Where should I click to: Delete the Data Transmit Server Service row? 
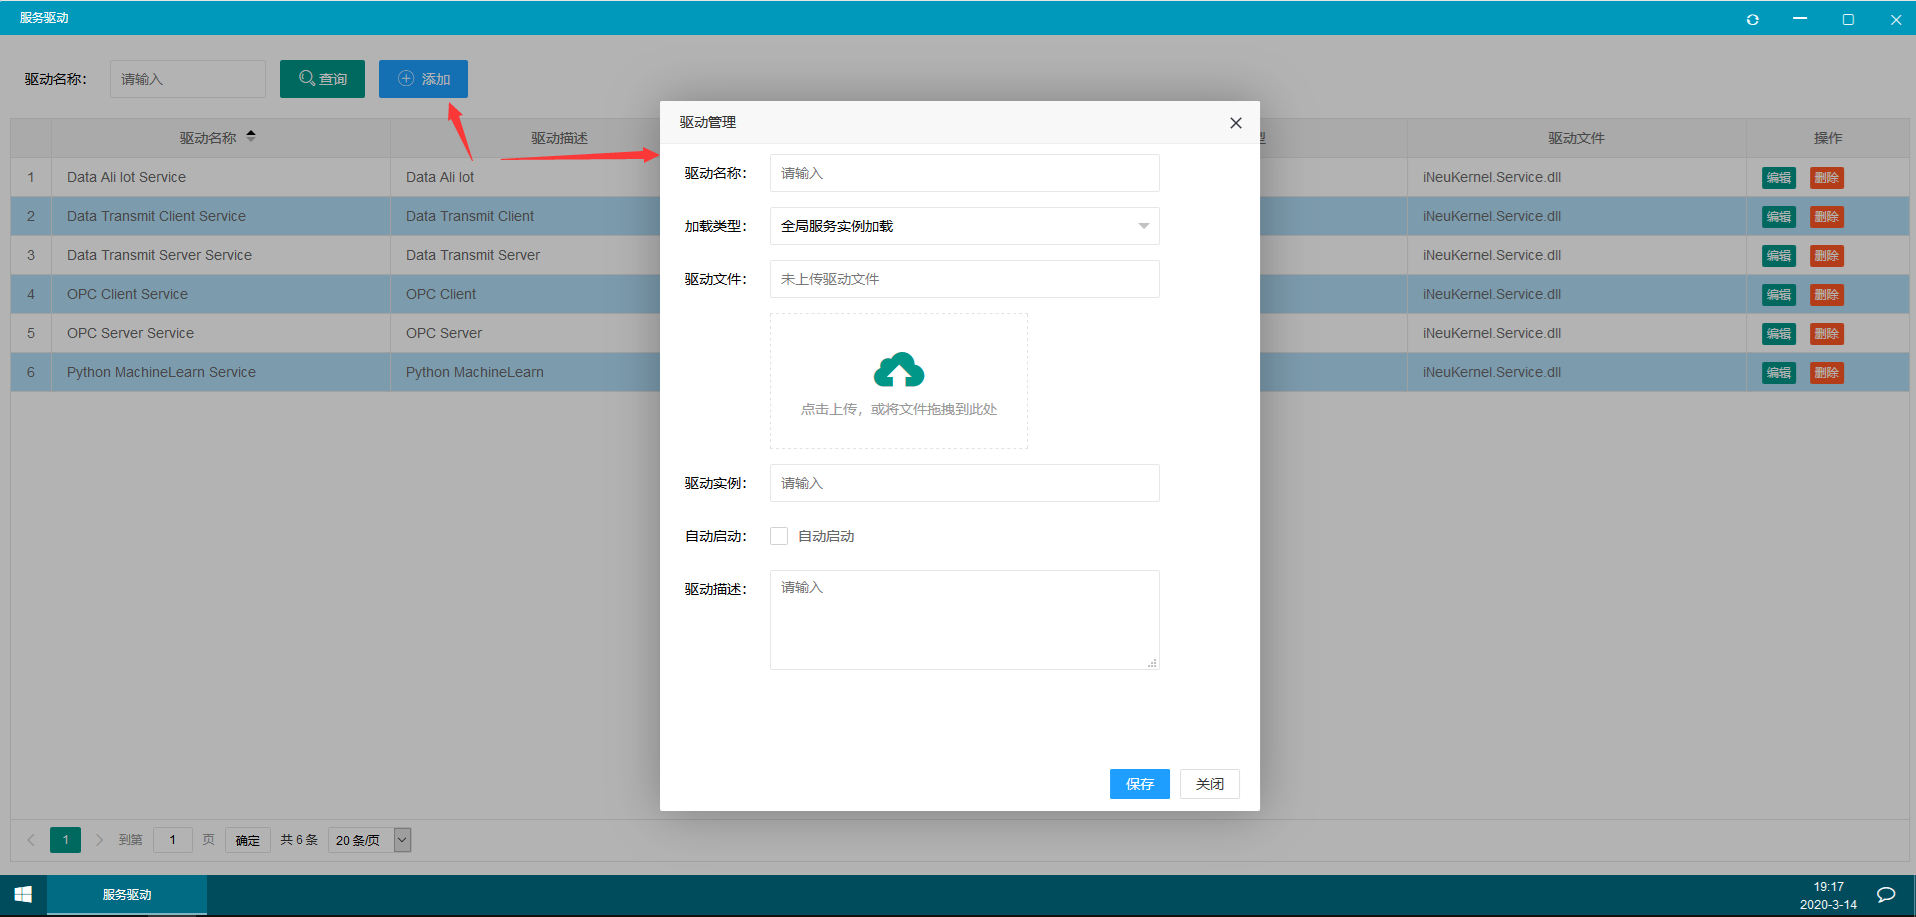[x=1826, y=256]
